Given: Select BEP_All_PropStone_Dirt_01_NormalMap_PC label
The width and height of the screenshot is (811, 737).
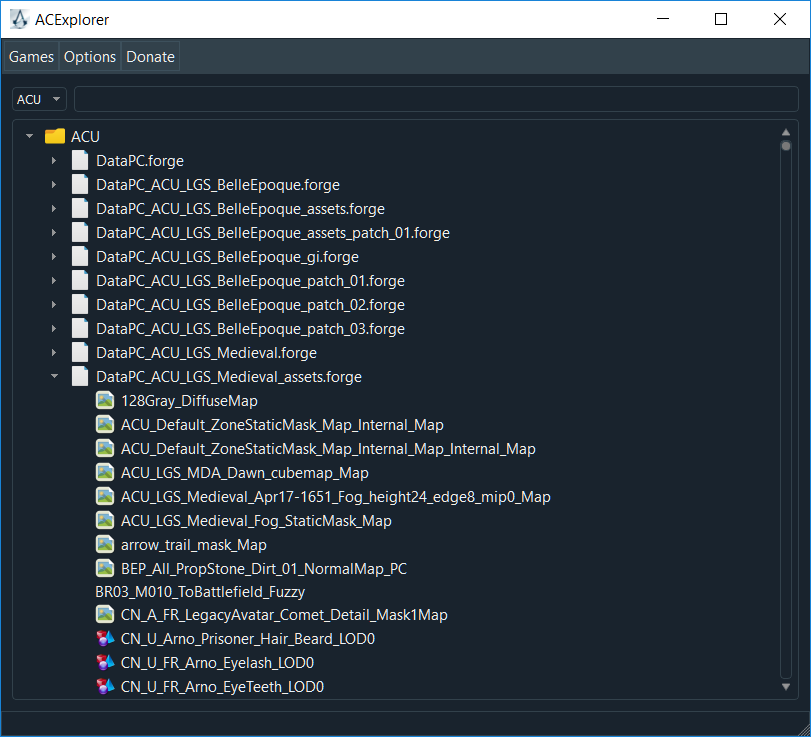Looking at the screenshot, I should pyautogui.click(x=264, y=569).
